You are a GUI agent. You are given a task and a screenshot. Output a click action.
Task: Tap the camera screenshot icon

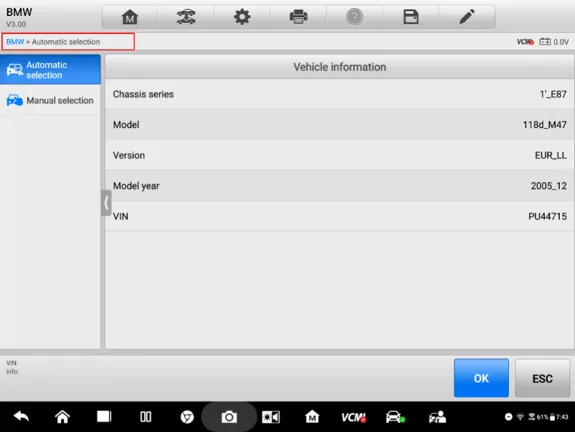click(x=229, y=417)
